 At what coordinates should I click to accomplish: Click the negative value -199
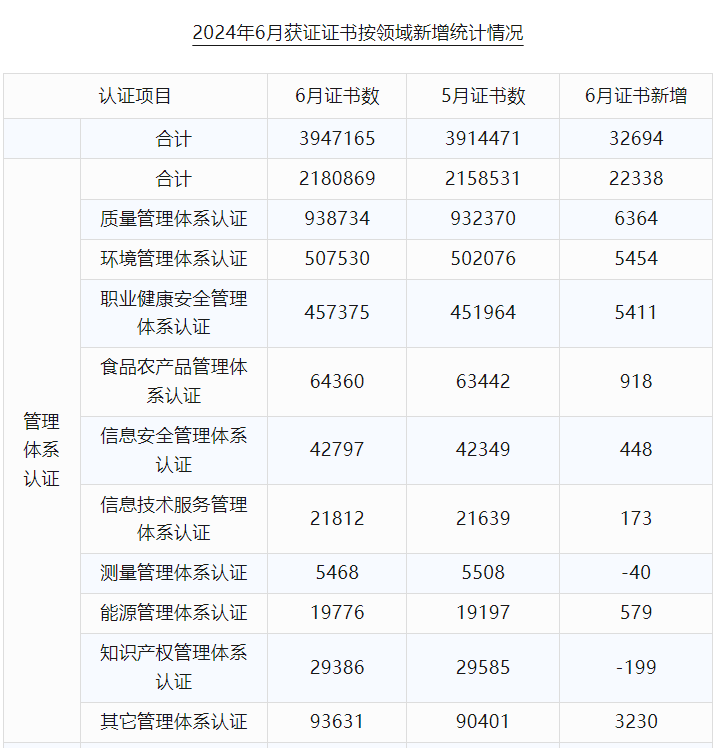click(x=636, y=667)
